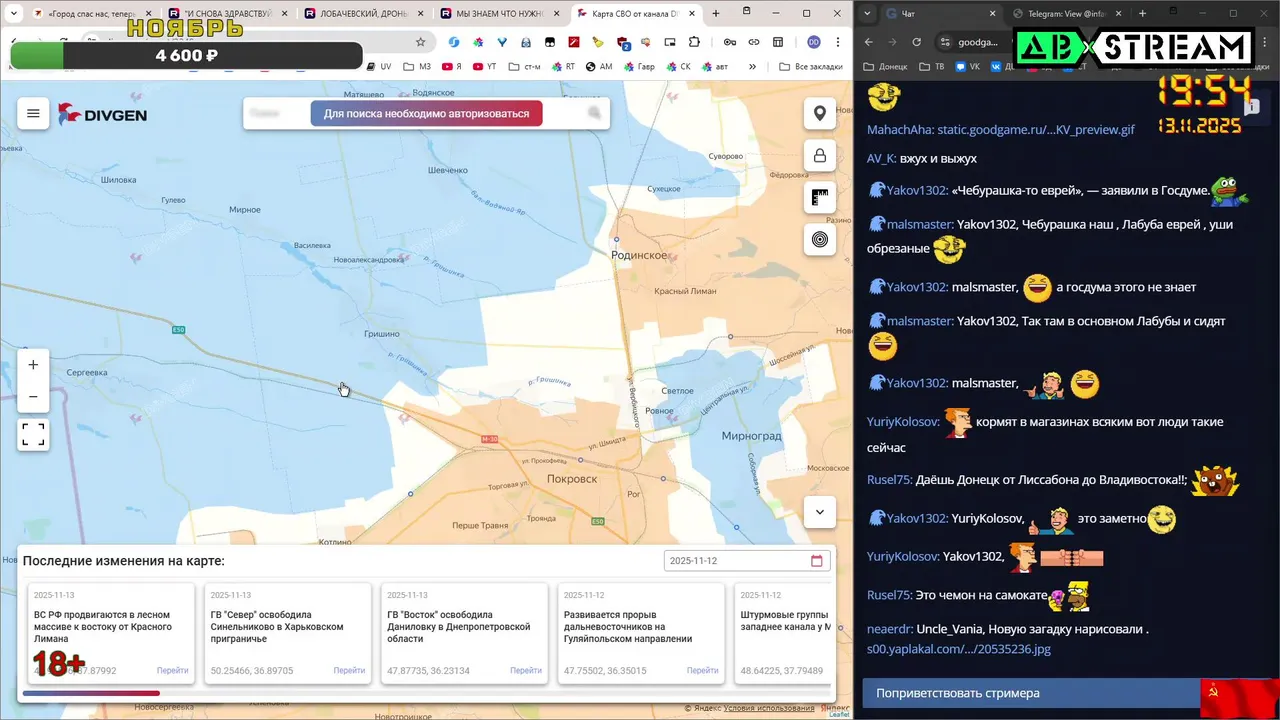Go back in the right browser
This screenshot has width=1280, height=720.
pos(868,42)
